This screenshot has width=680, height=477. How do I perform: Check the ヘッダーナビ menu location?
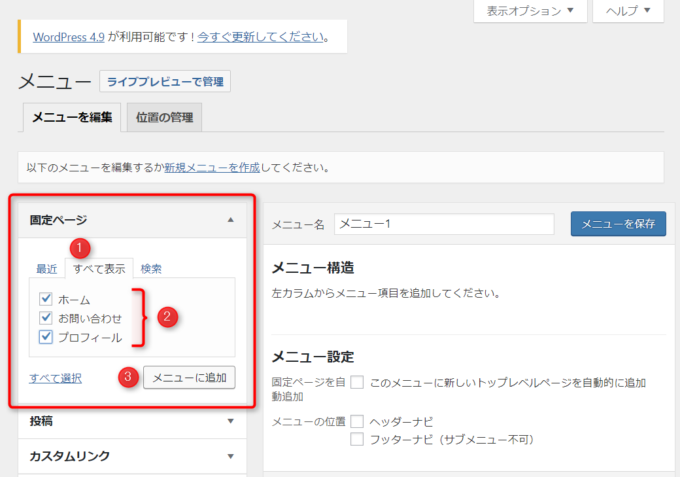[357, 421]
